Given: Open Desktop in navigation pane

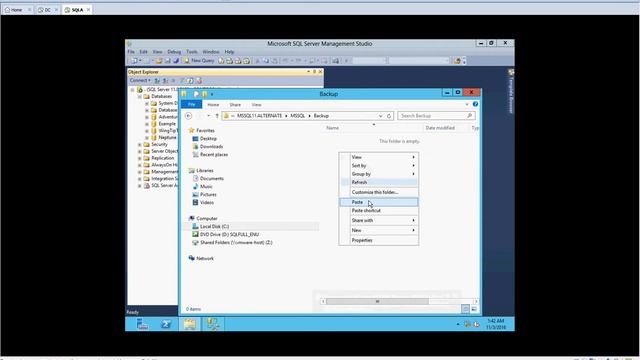Looking at the screenshot, I should click(x=208, y=138).
